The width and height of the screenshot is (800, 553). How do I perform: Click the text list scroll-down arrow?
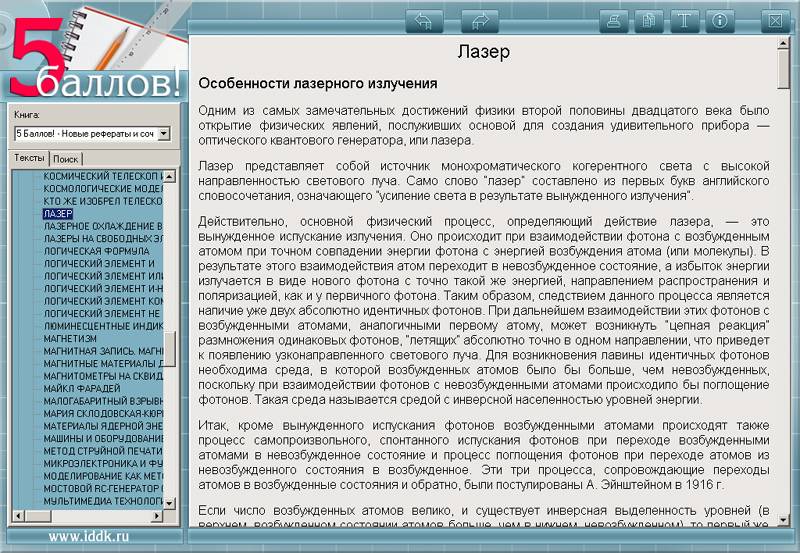coord(169,504)
